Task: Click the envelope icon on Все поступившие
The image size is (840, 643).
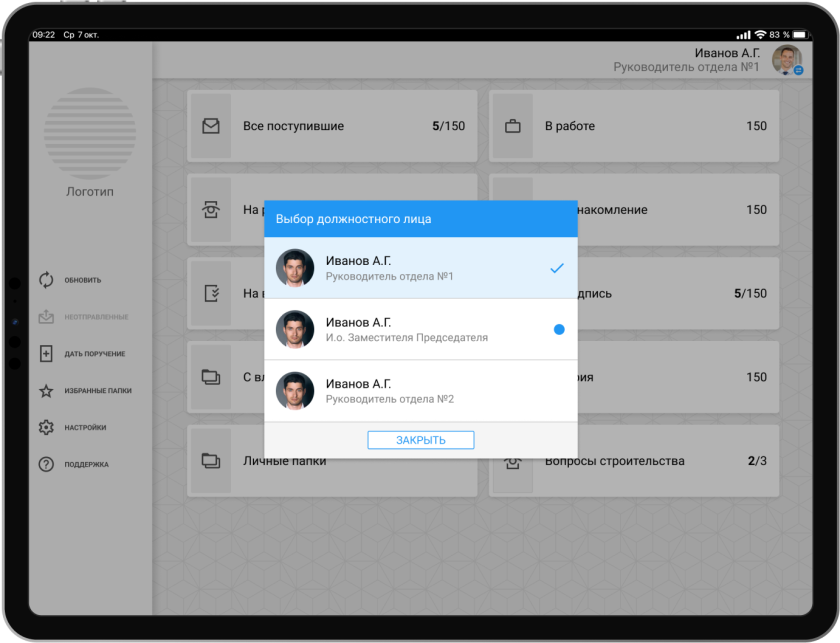Action: (x=210, y=126)
